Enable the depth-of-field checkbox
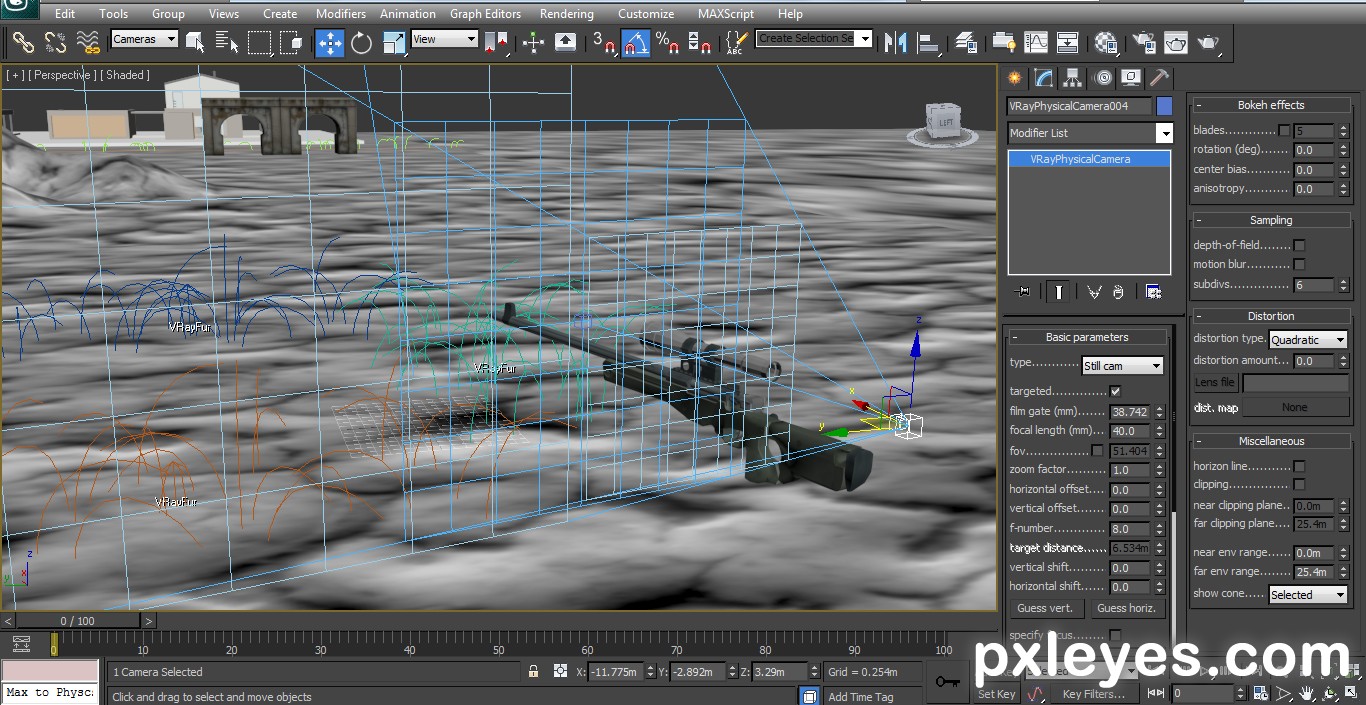Screen dimensions: 1366x705 [x=1299, y=245]
